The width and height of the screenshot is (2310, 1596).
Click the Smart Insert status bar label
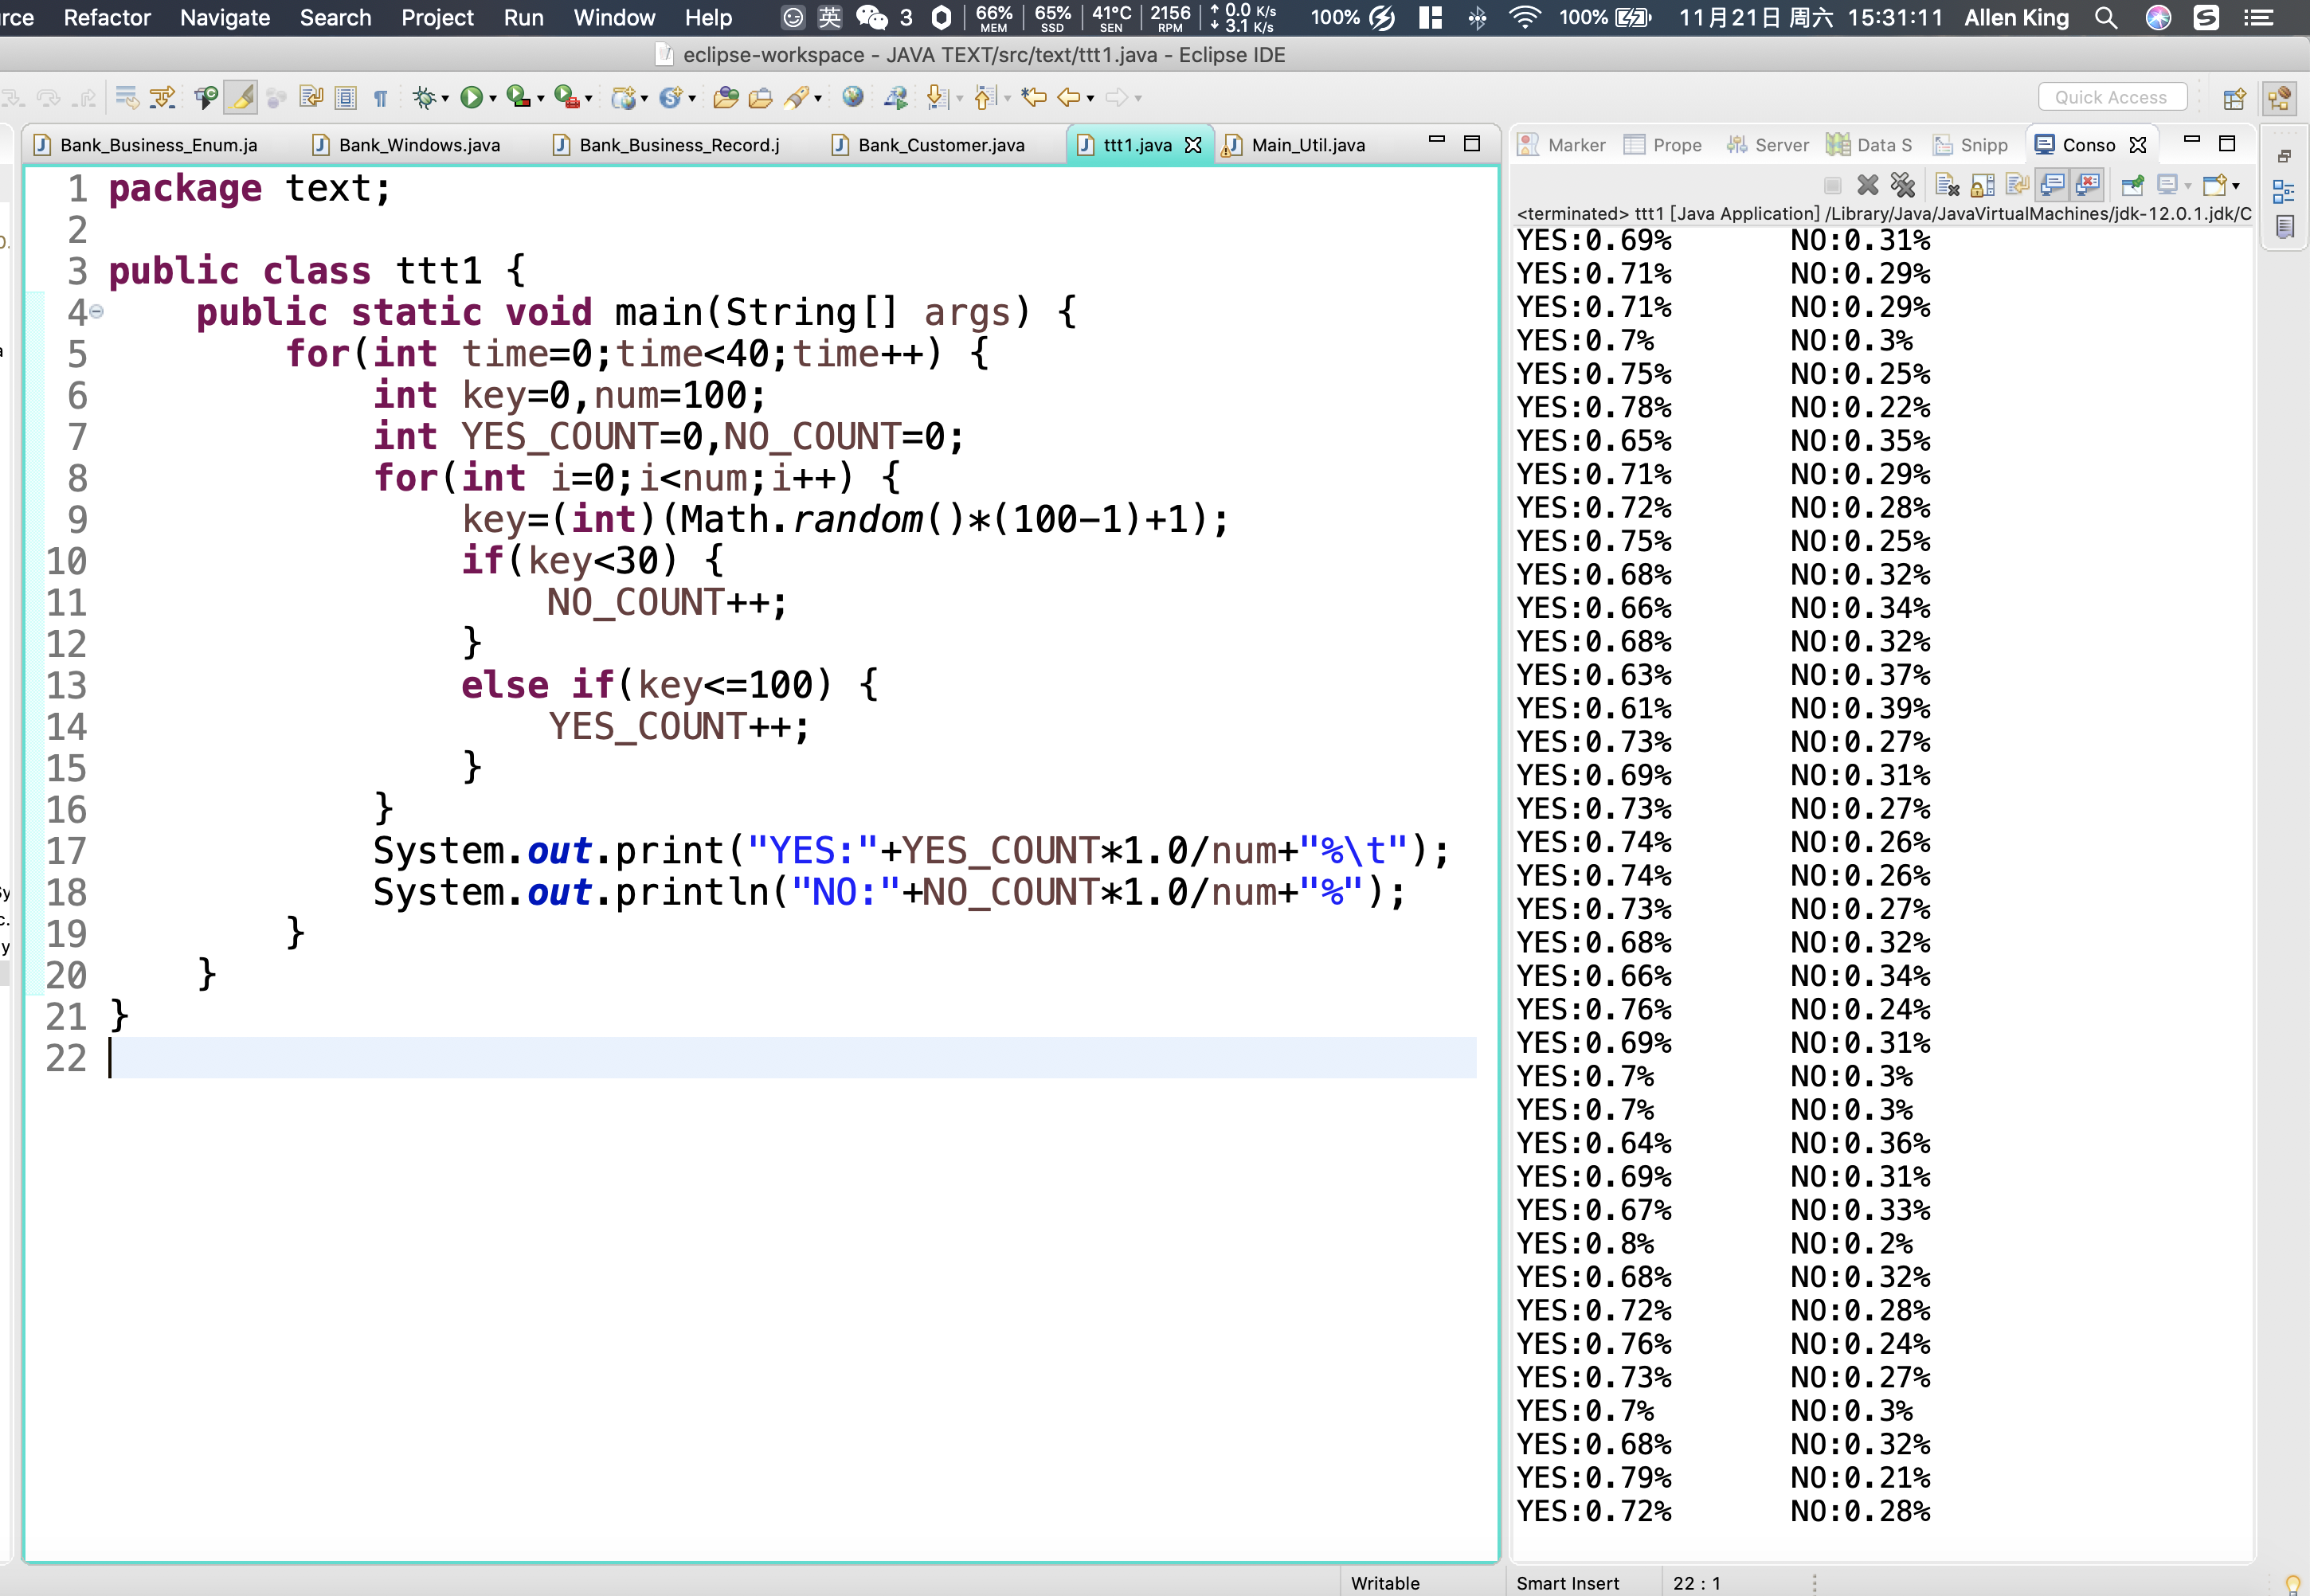tap(1567, 1583)
